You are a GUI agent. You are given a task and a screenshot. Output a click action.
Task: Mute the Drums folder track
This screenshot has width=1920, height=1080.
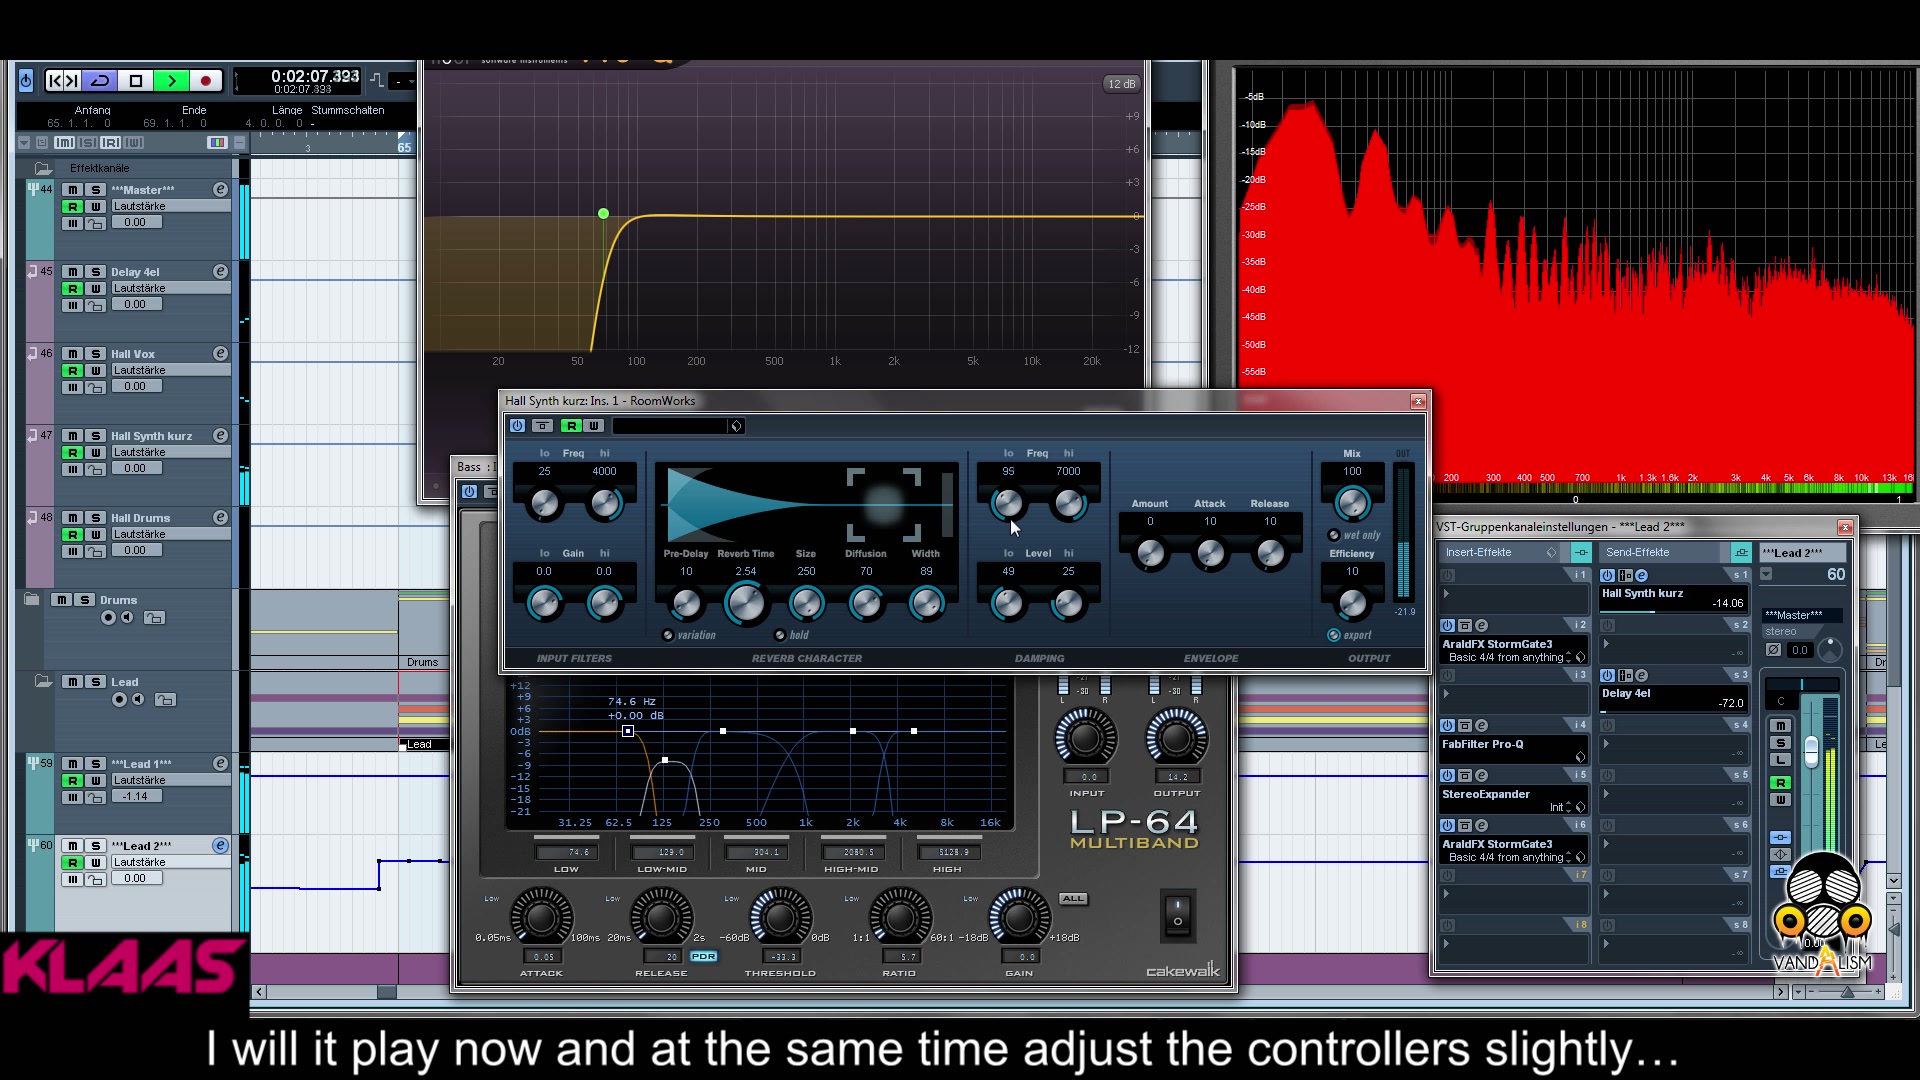click(63, 600)
